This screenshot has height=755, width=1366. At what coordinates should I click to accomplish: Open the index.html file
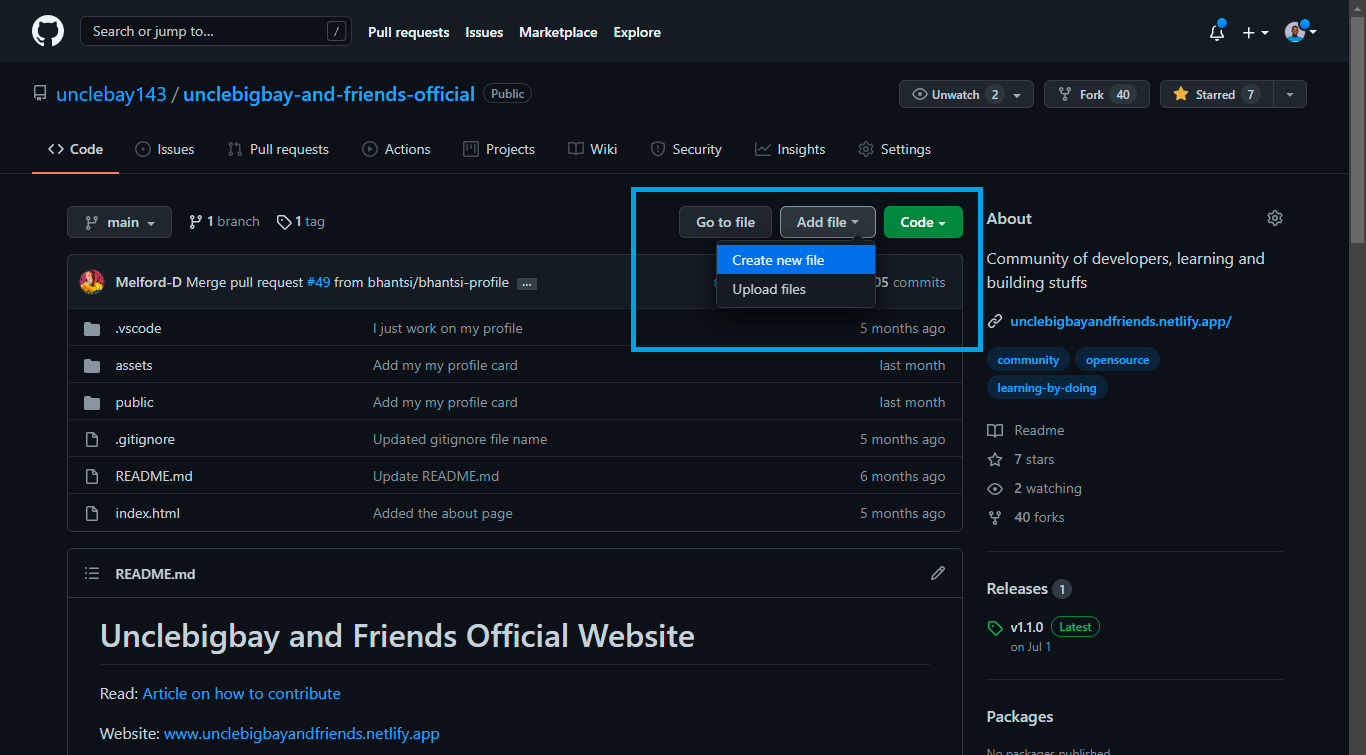click(x=148, y=513)
